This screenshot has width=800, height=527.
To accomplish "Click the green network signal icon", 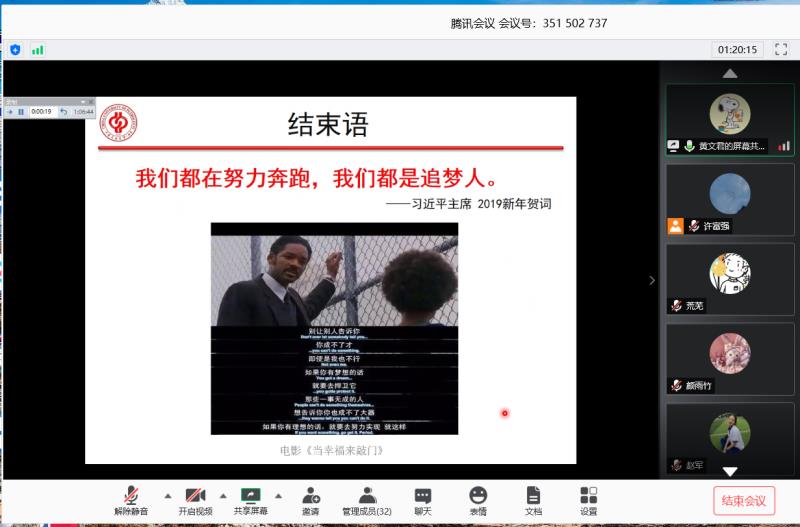I will pos(38,49).
